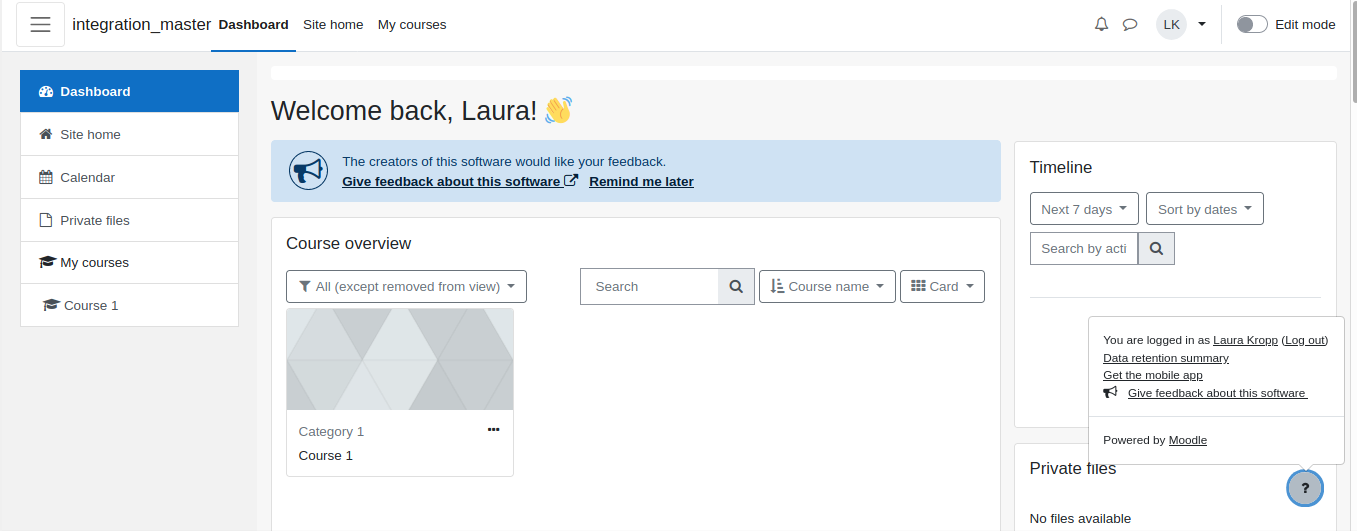Click the Search by activity field

1084,248
